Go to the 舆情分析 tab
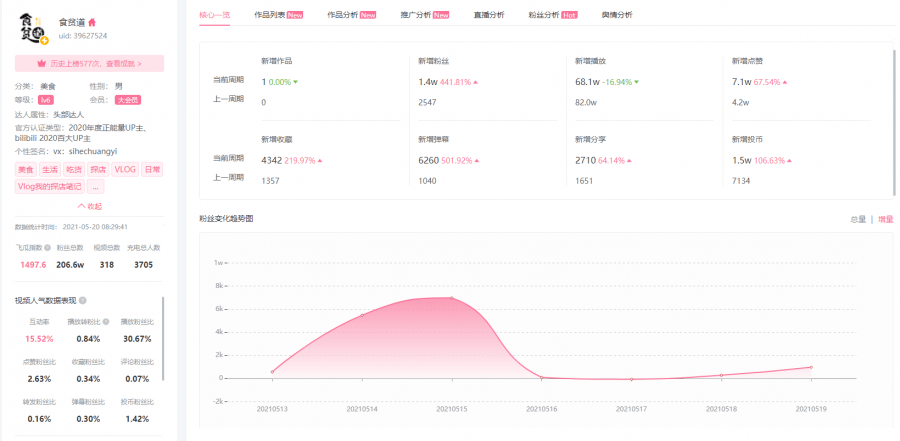Screen dimensions: 900x441 click(x=617, y=15)
